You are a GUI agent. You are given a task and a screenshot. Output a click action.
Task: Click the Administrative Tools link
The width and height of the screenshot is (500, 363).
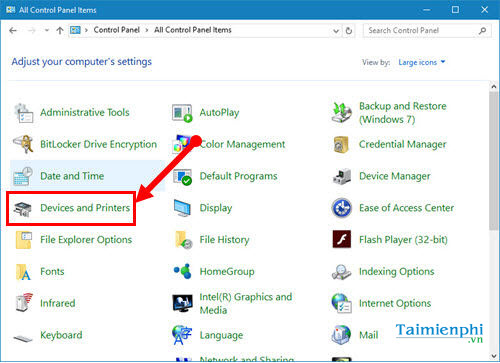(85, 113)
